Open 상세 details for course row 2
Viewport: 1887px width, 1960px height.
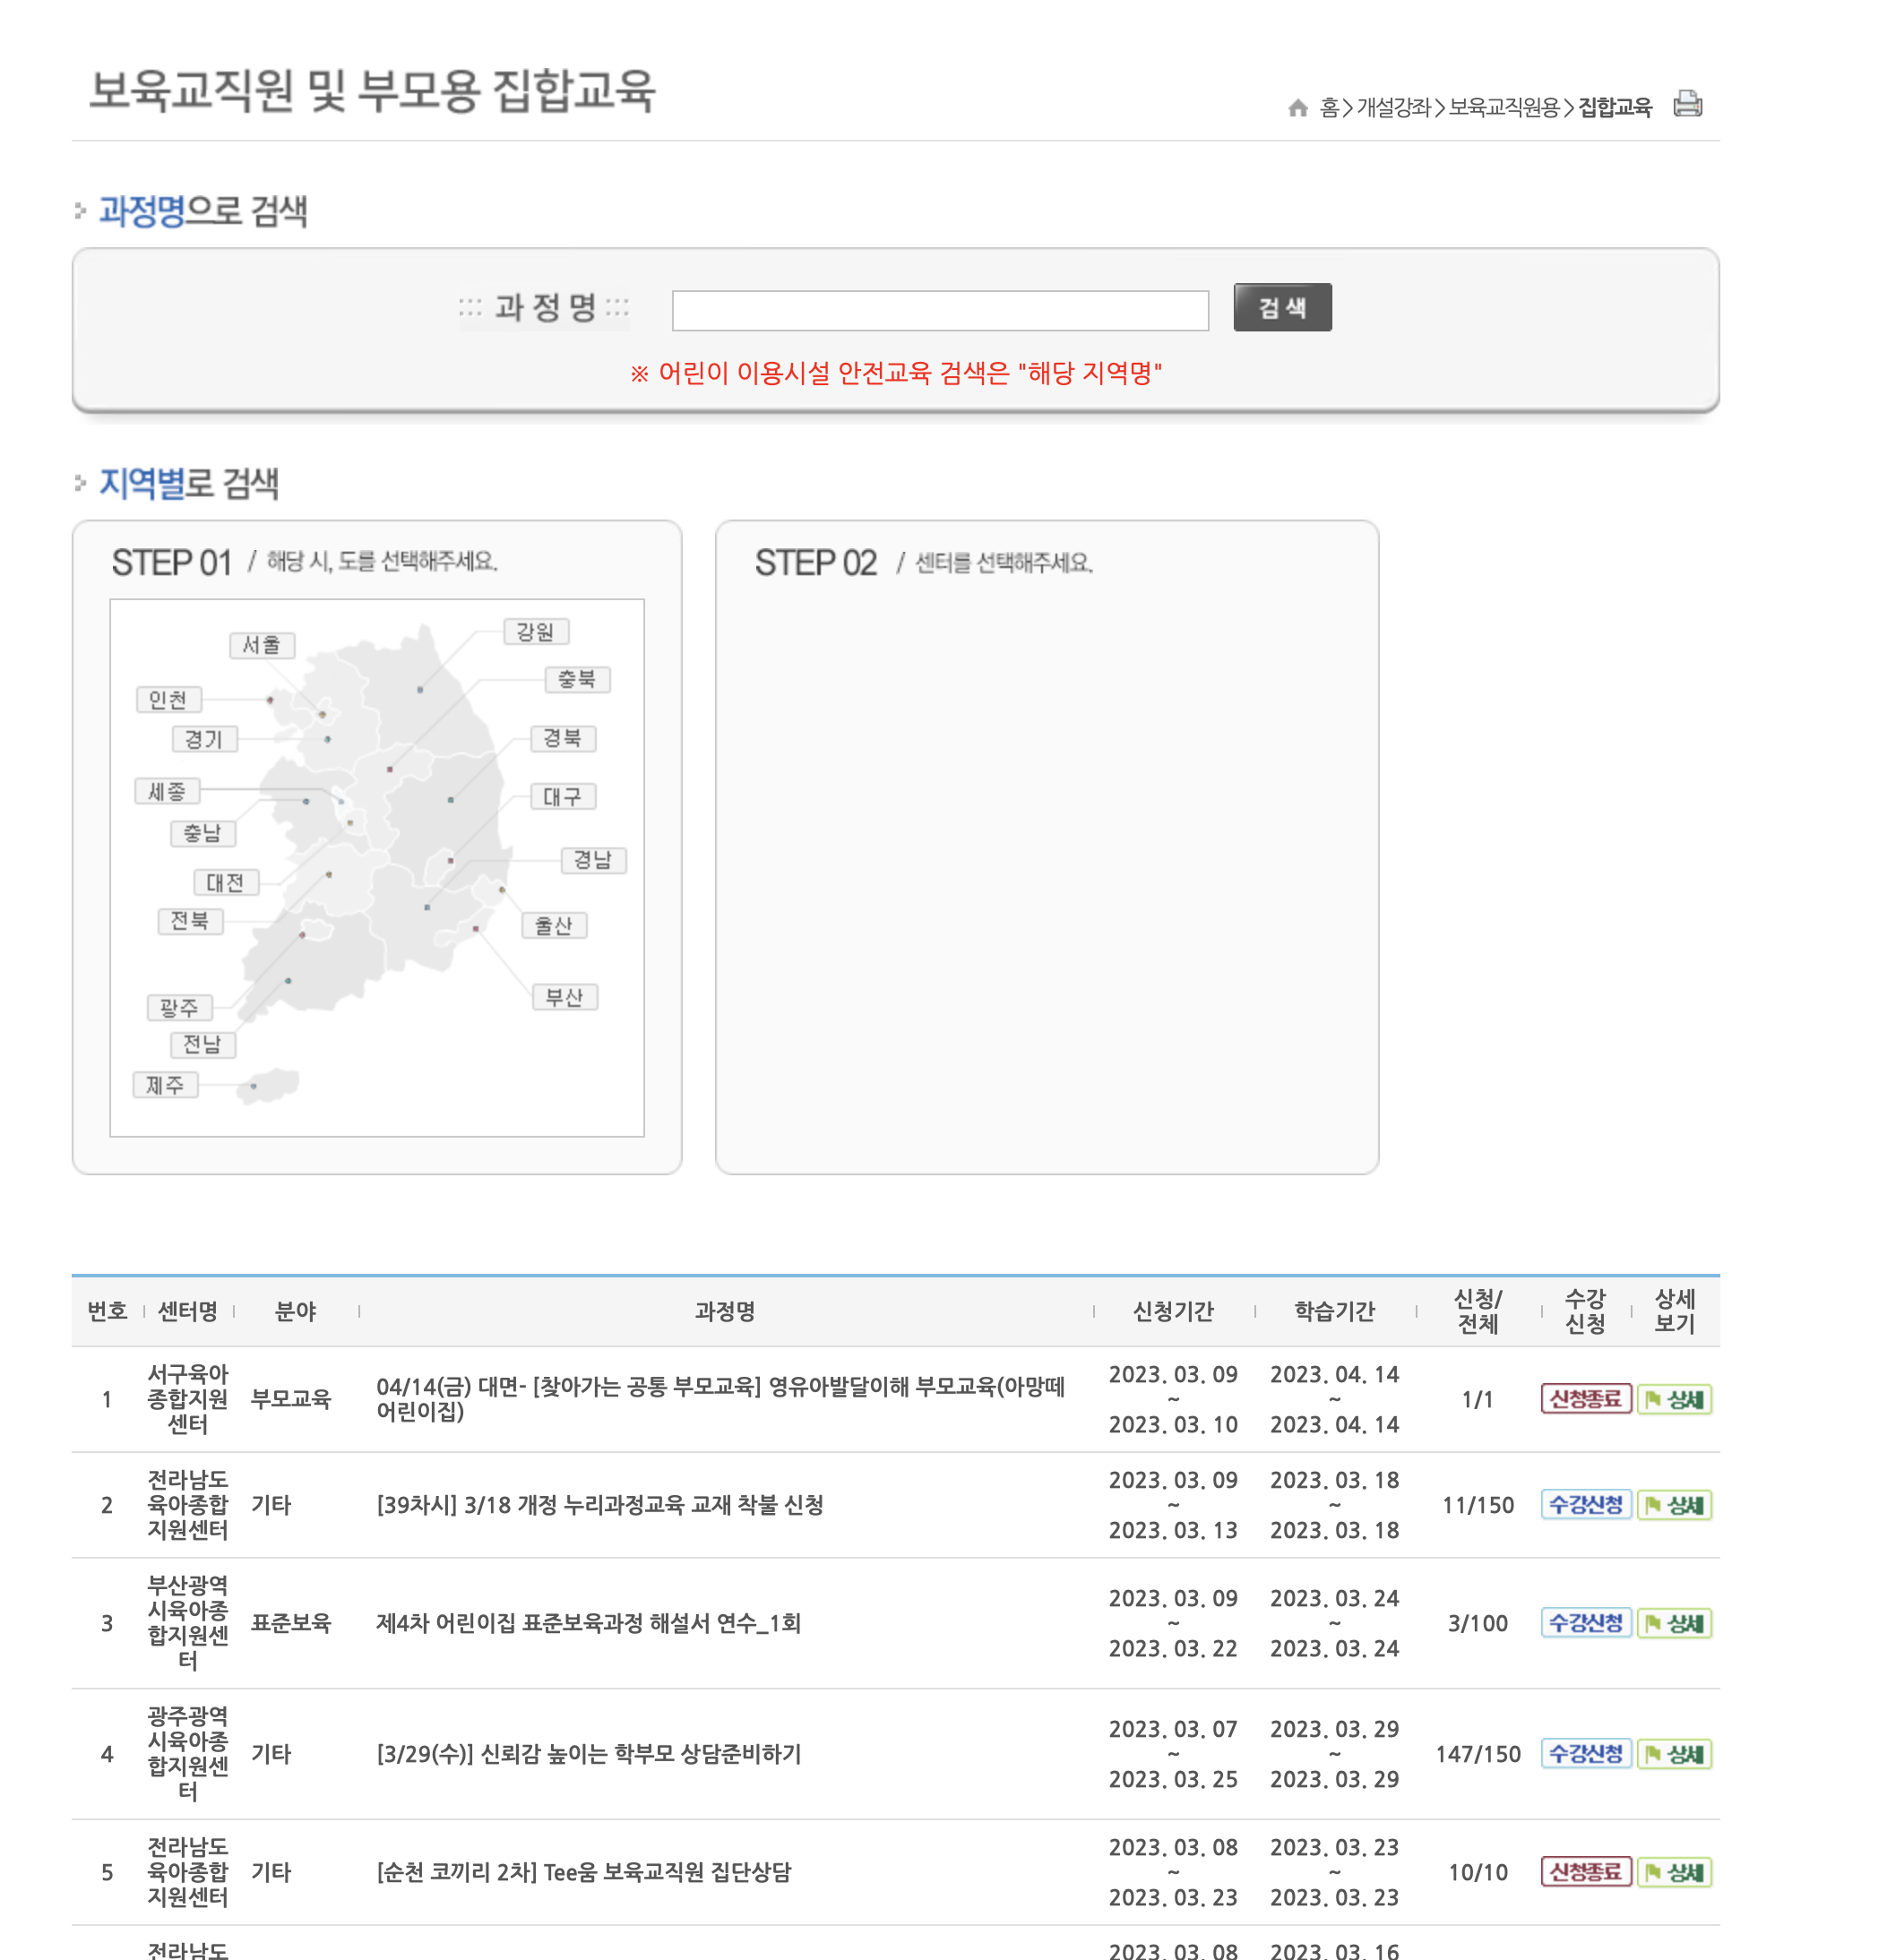(1674, 1505)
